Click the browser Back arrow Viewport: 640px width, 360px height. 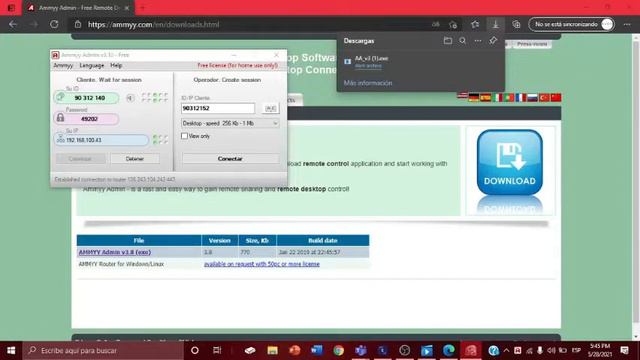click(x=13, y=24)
